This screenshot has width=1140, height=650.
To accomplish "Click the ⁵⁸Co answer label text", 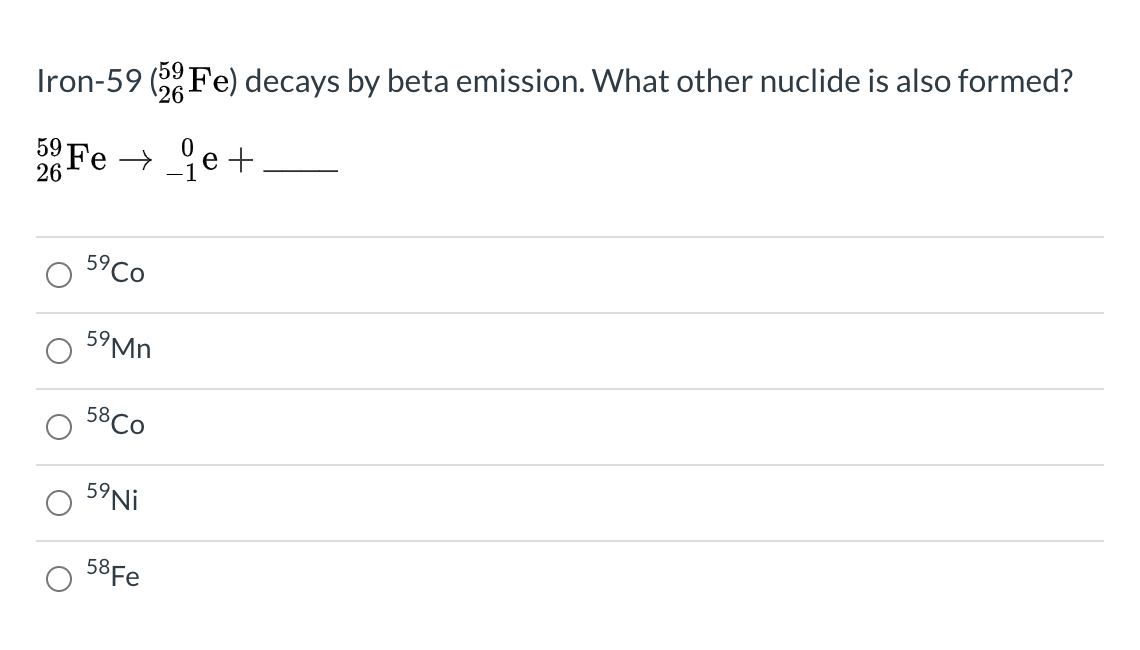I will click(115, 424).
